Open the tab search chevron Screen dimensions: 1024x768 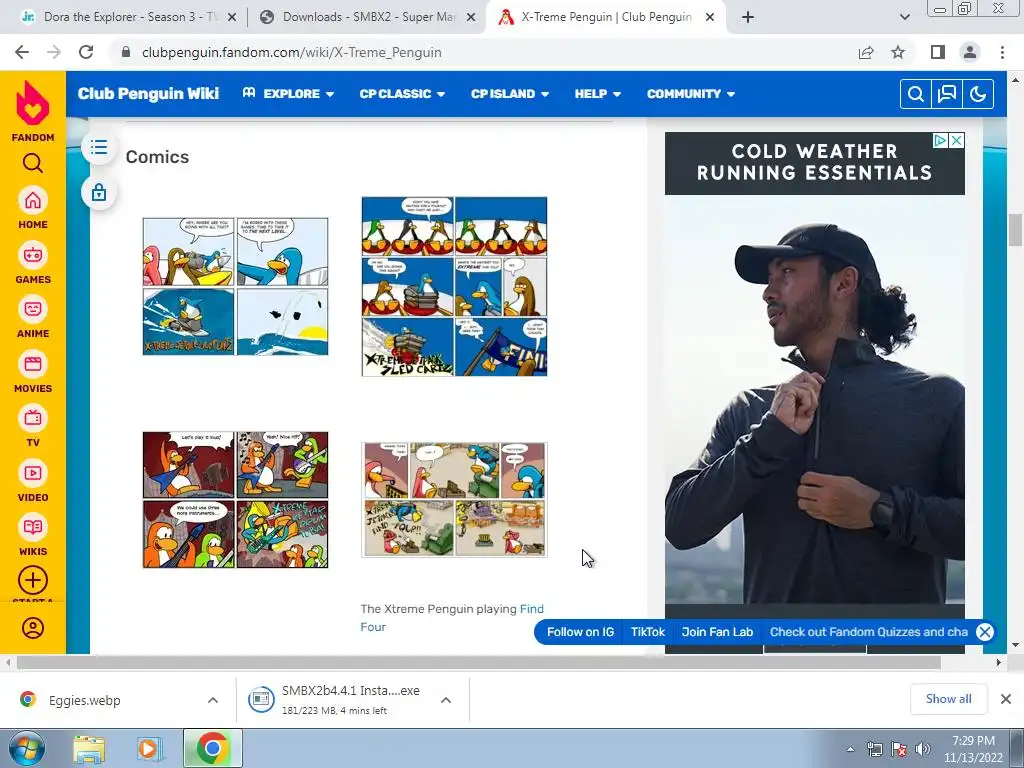[x=904, y=18]
